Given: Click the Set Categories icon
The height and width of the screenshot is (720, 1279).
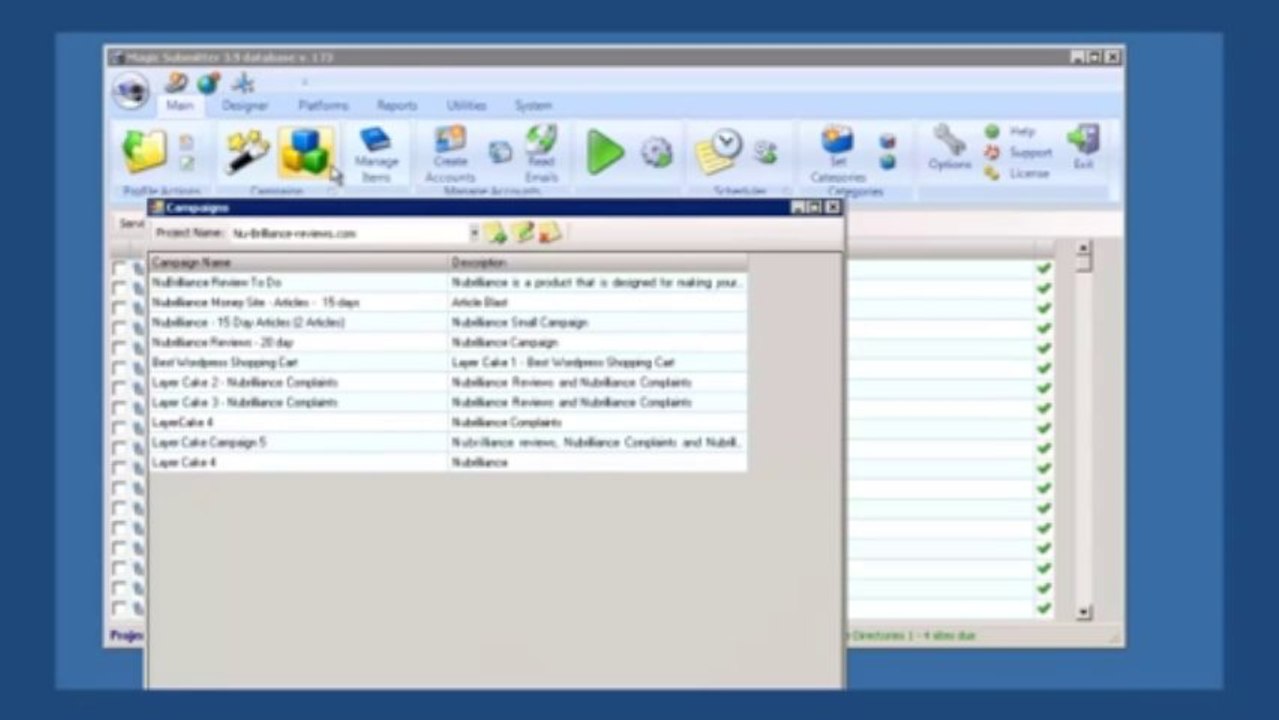Looking at the screenshot, I should [838, 155].
